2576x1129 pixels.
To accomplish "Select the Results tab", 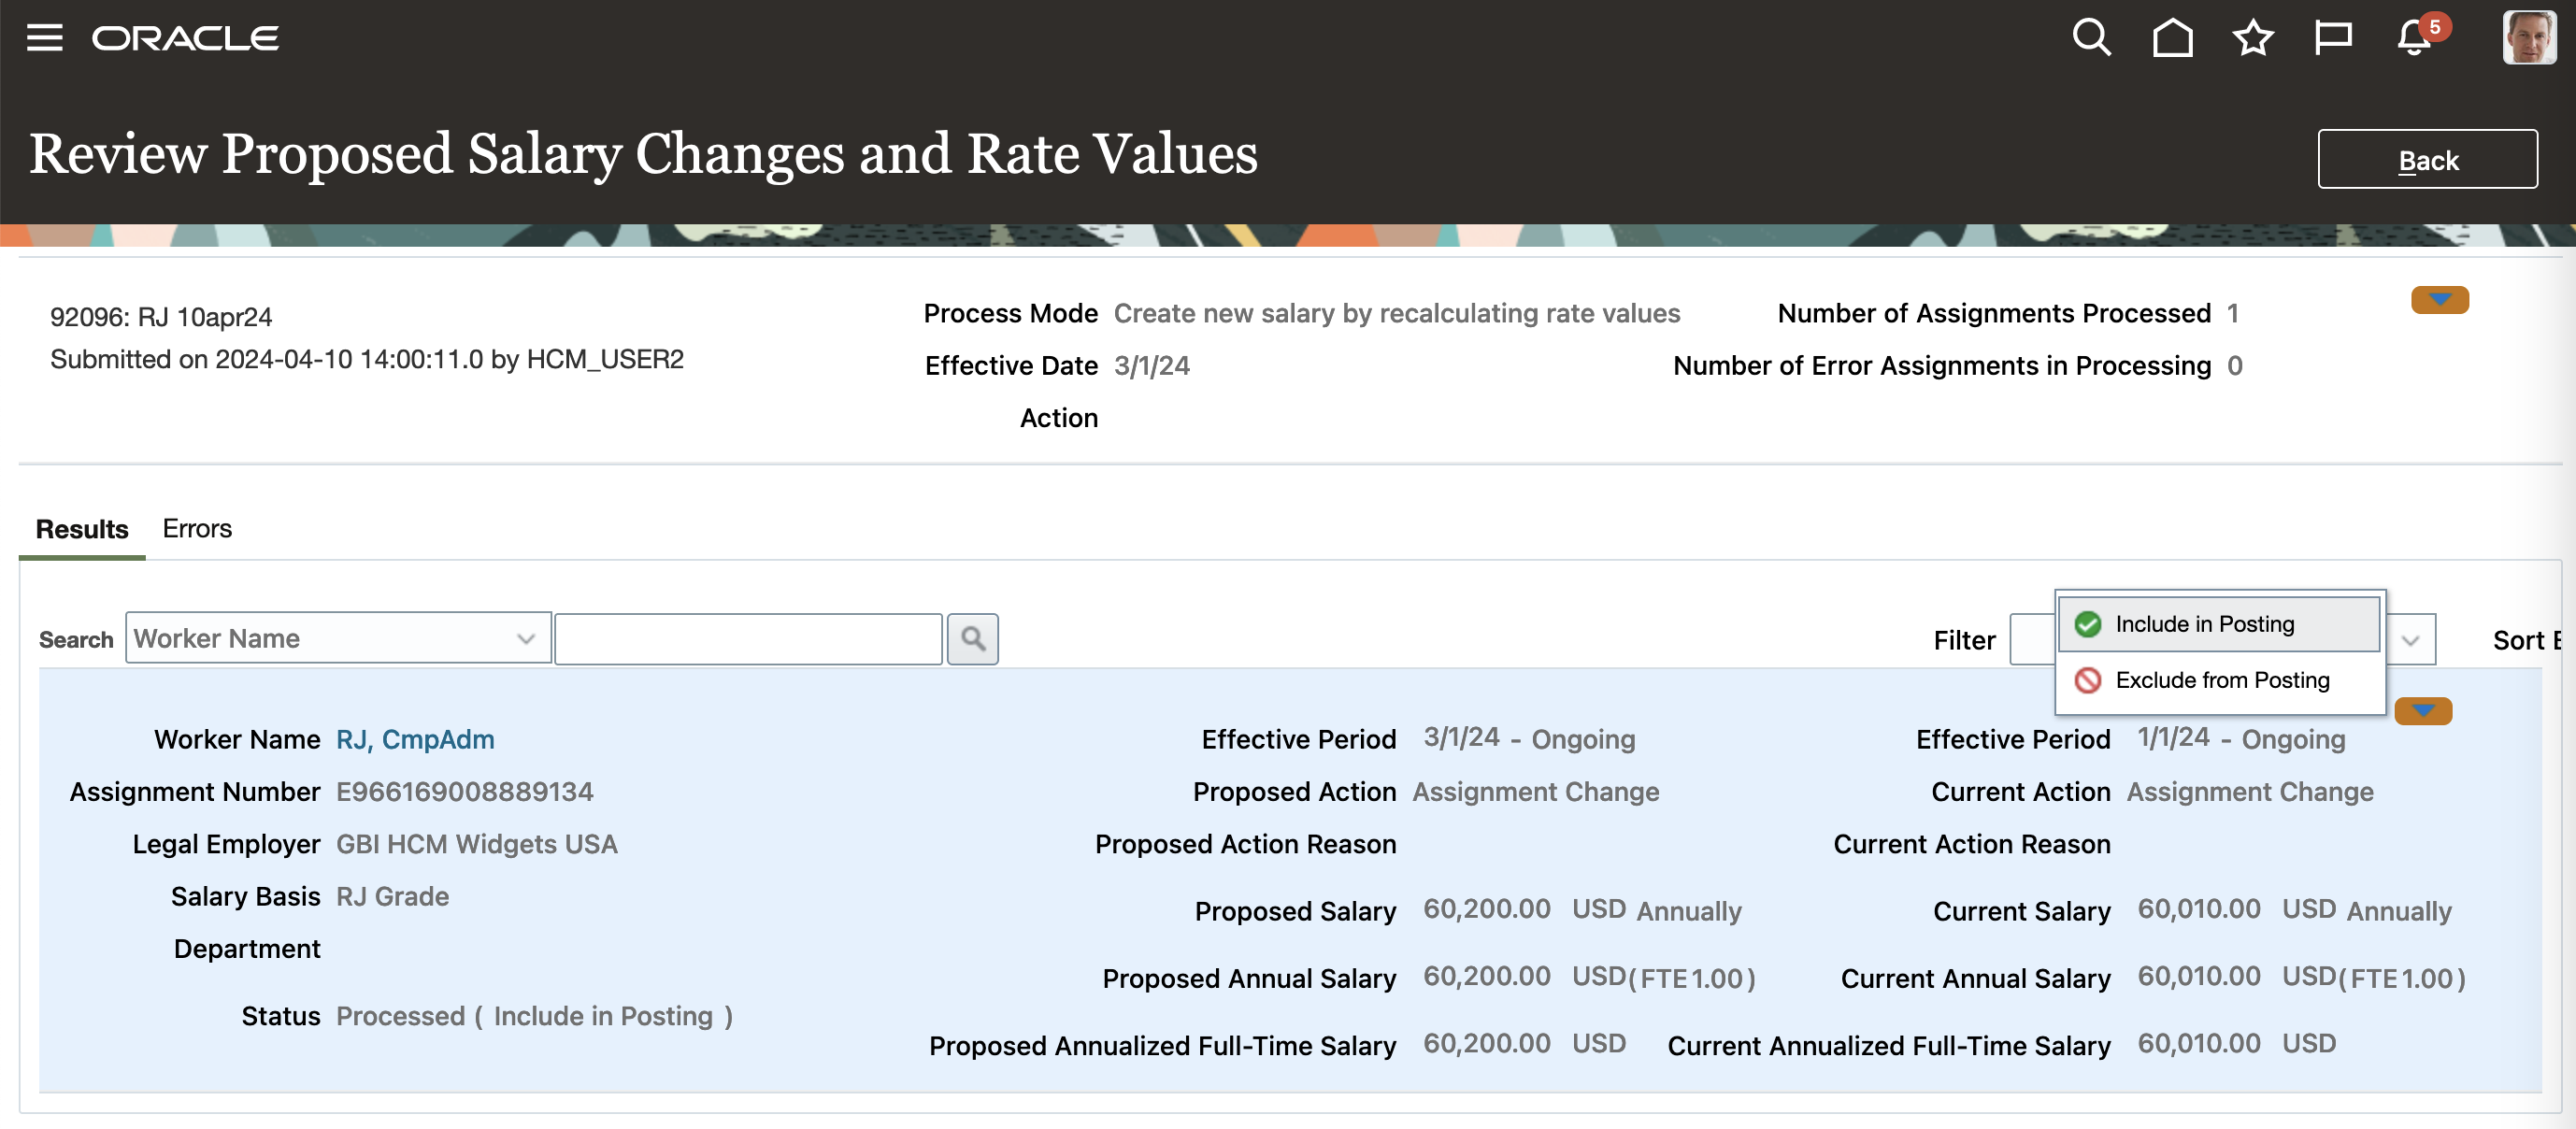I will pos(82,528).
